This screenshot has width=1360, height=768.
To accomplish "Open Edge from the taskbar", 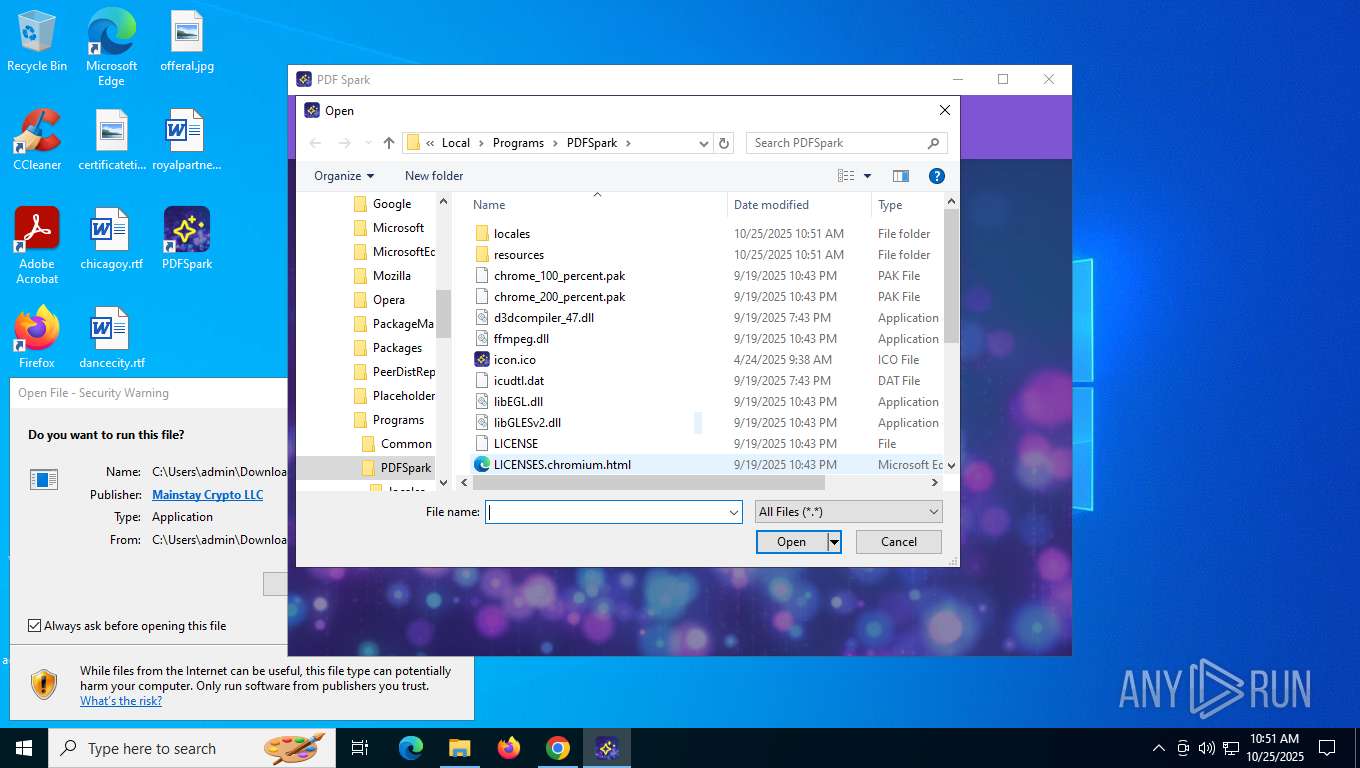I will coord(410,748).
